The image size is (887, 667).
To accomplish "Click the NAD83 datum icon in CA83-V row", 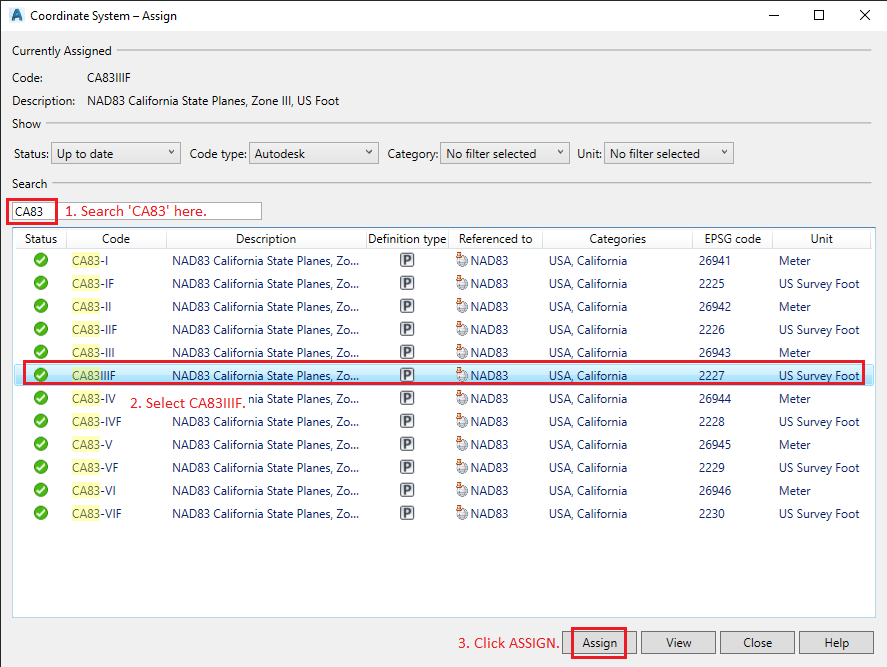I will [x=462, y=444].
